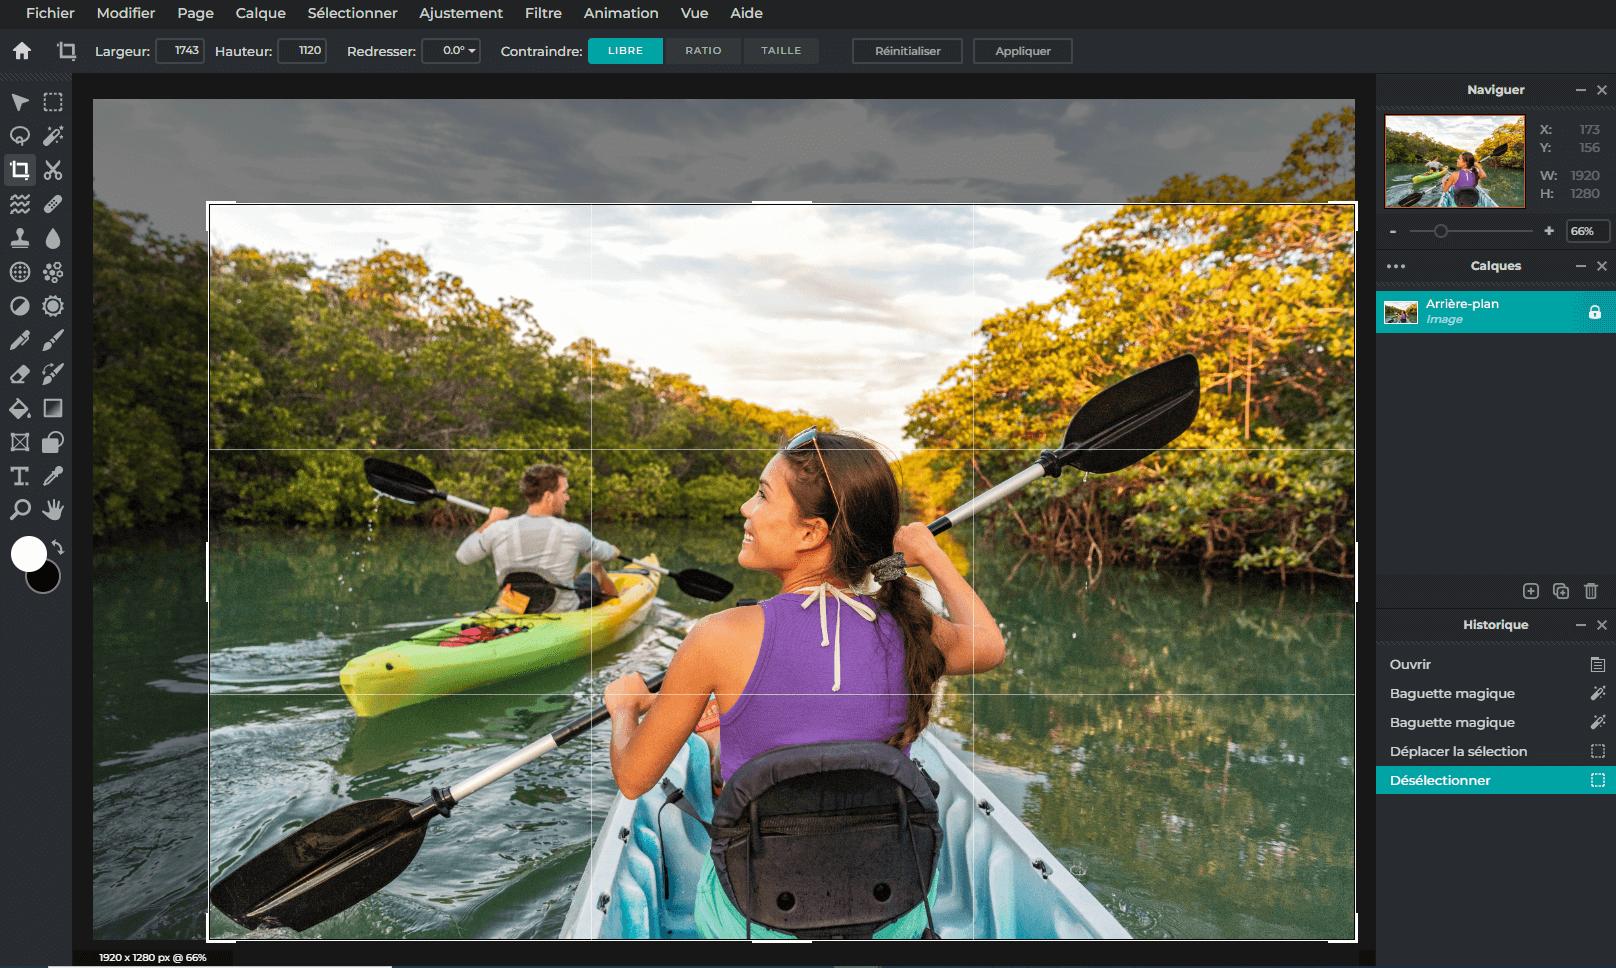Select the Text tool
Viewport: 1616px width, 968px height.
click(19, 476)
